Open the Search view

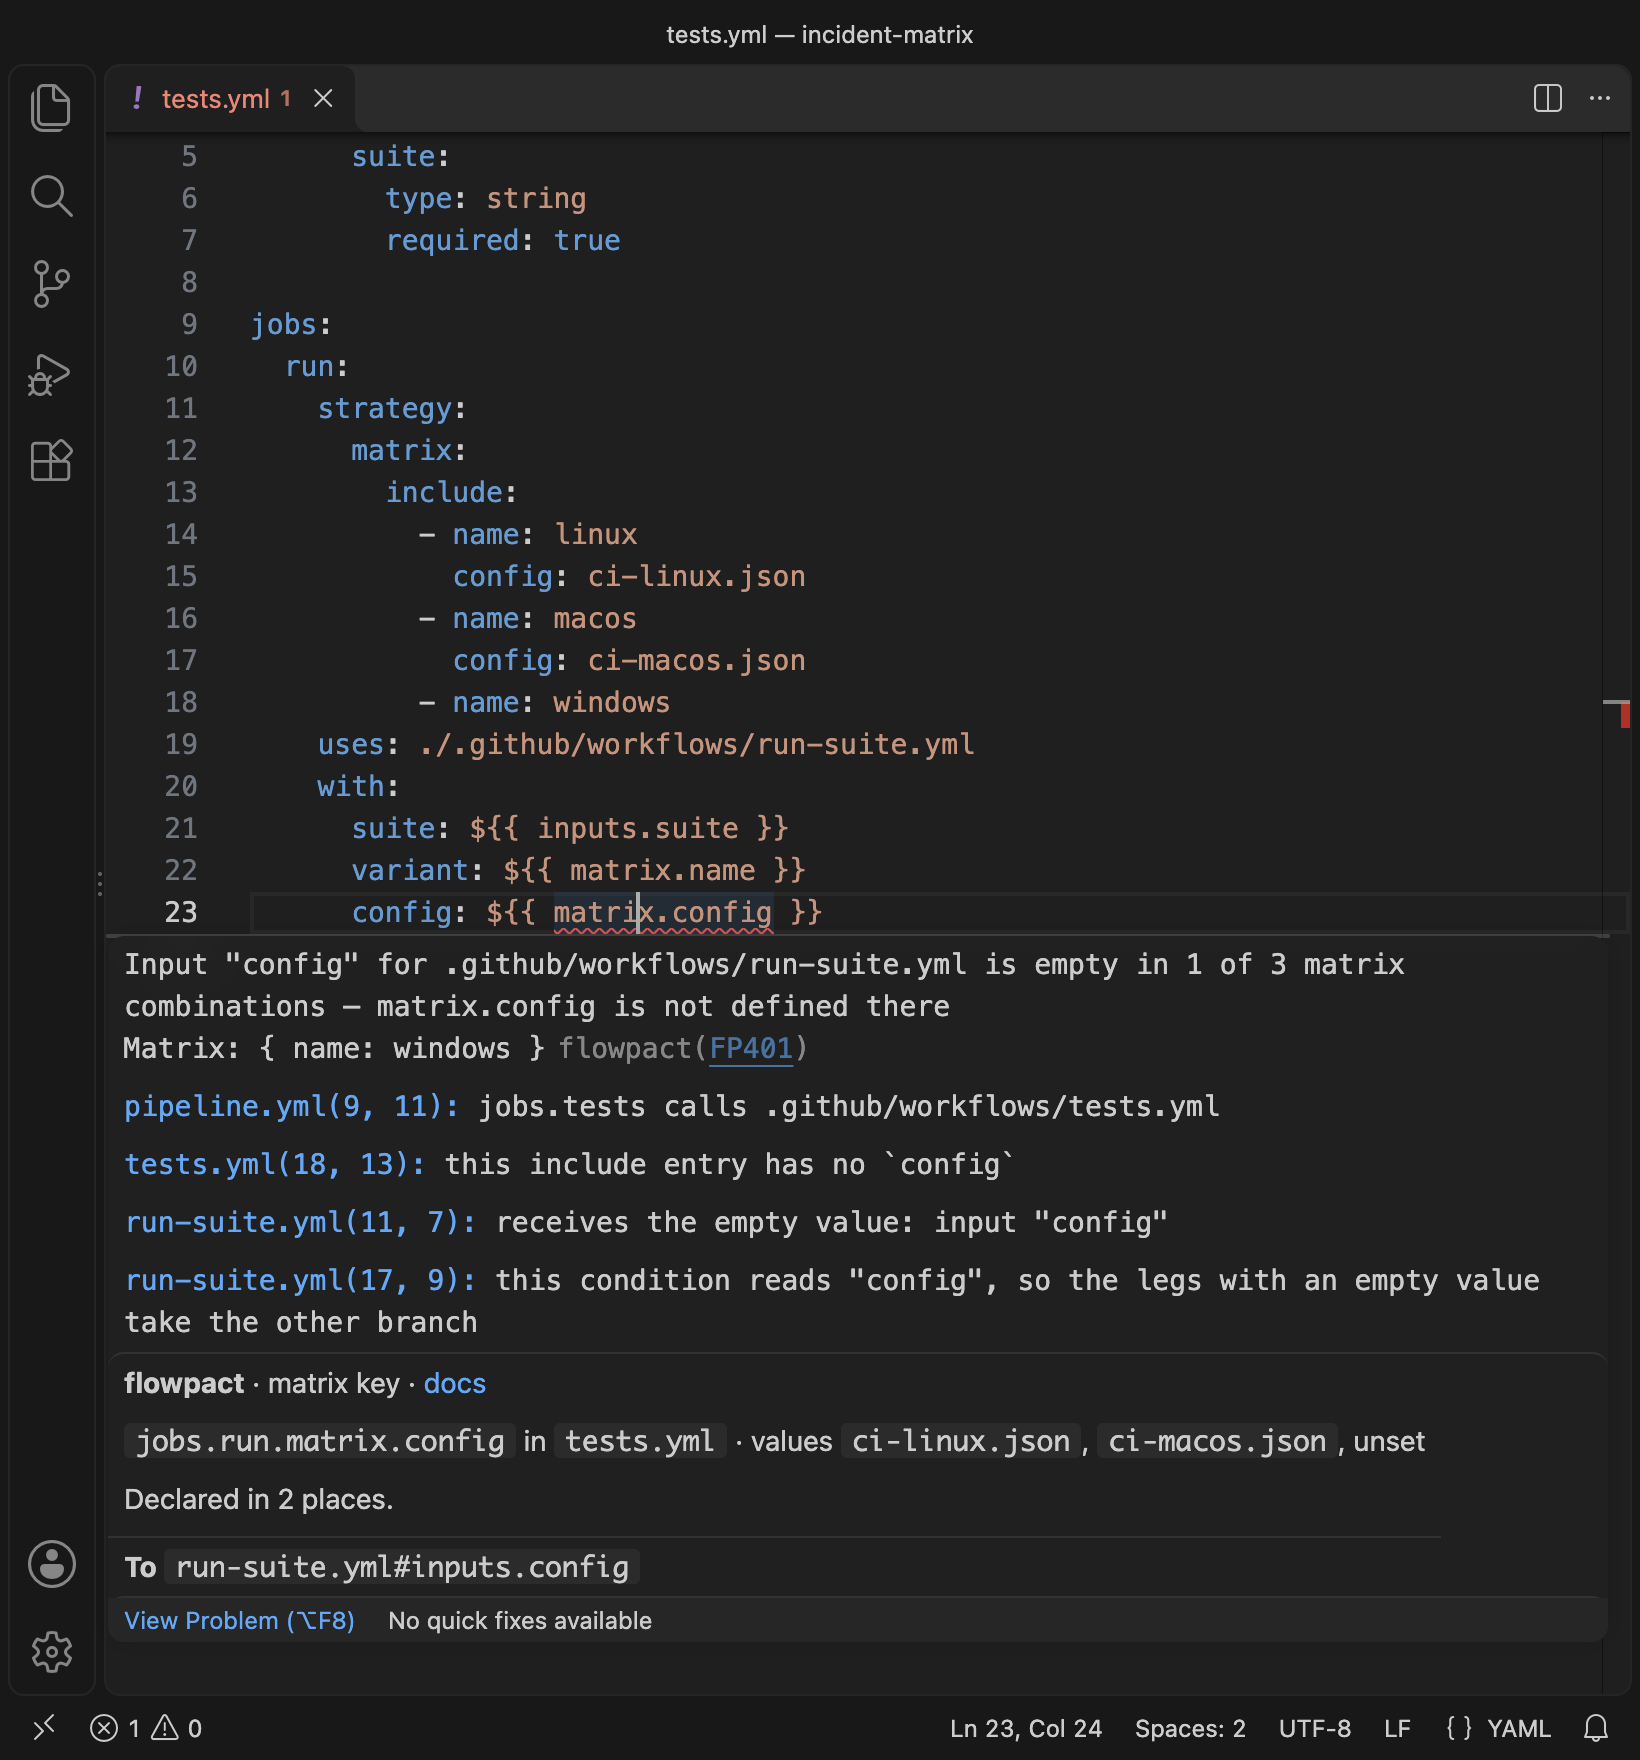(x=51, y=196)
